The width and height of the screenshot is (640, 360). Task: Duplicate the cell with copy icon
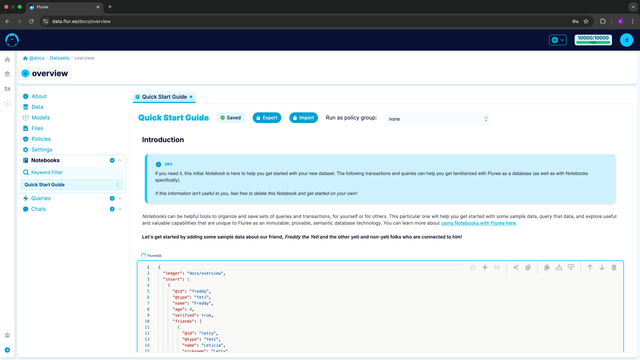pos(547,267)
